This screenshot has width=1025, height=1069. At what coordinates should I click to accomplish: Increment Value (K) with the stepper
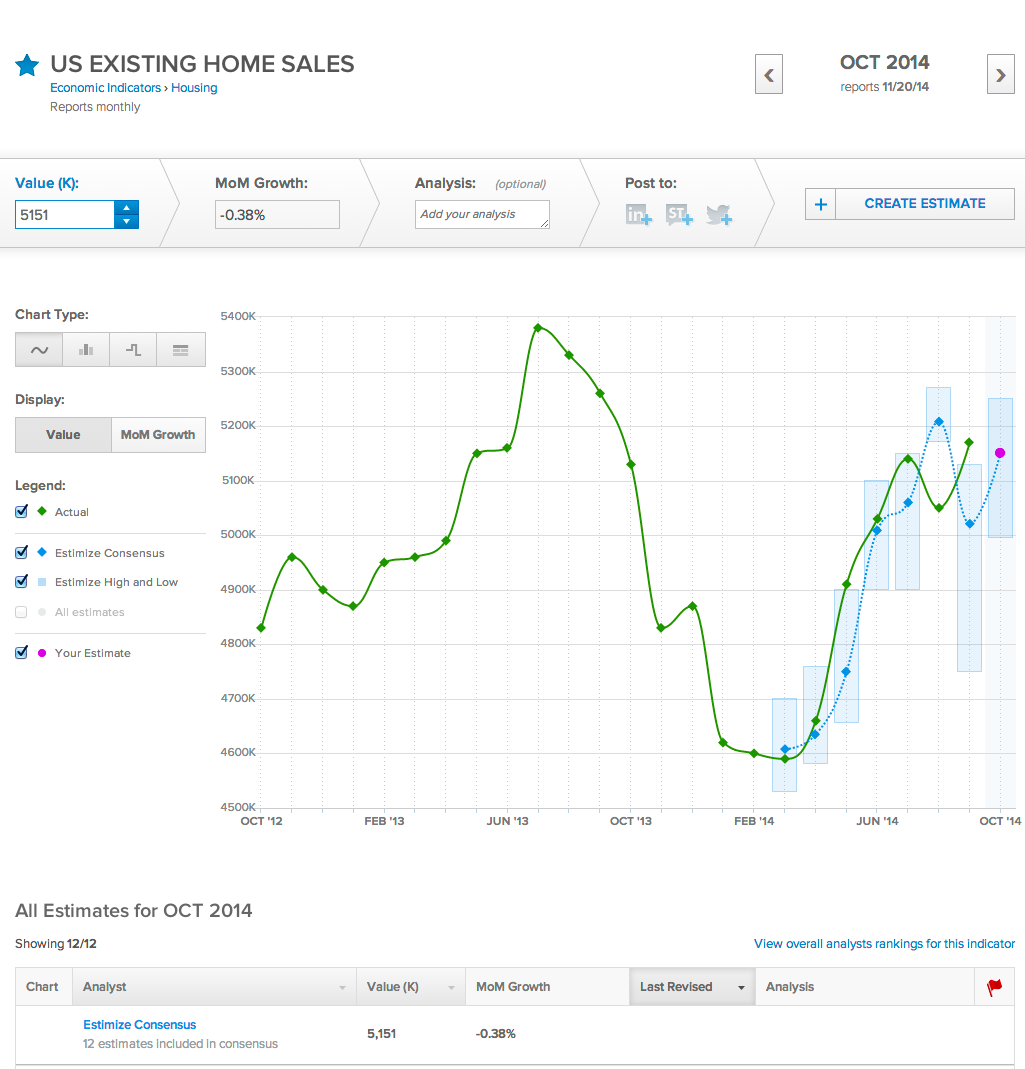127,208
